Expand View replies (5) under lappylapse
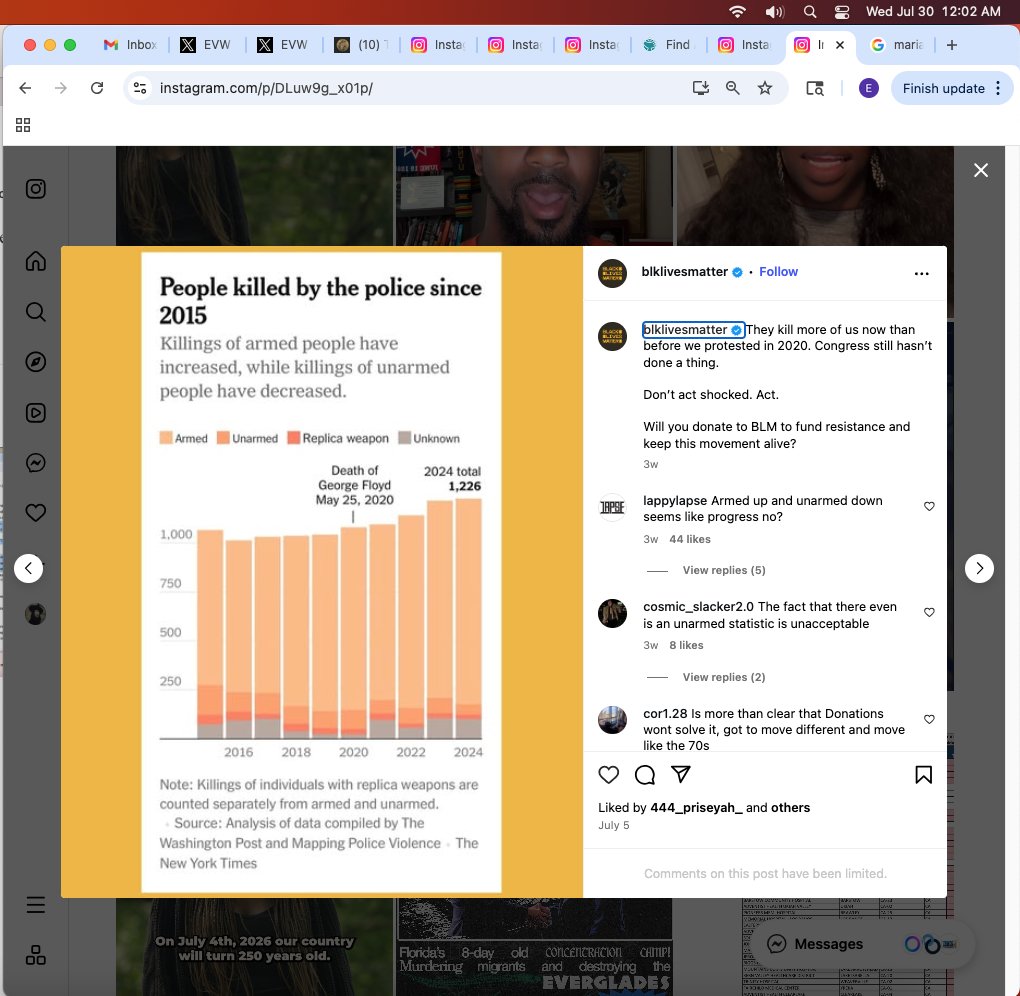 pyautogui.click(x=723, y=570)
